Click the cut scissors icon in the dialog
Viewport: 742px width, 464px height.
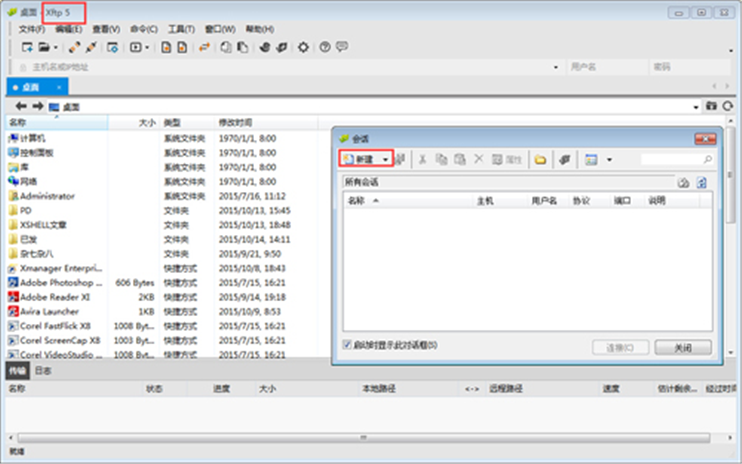423,159
